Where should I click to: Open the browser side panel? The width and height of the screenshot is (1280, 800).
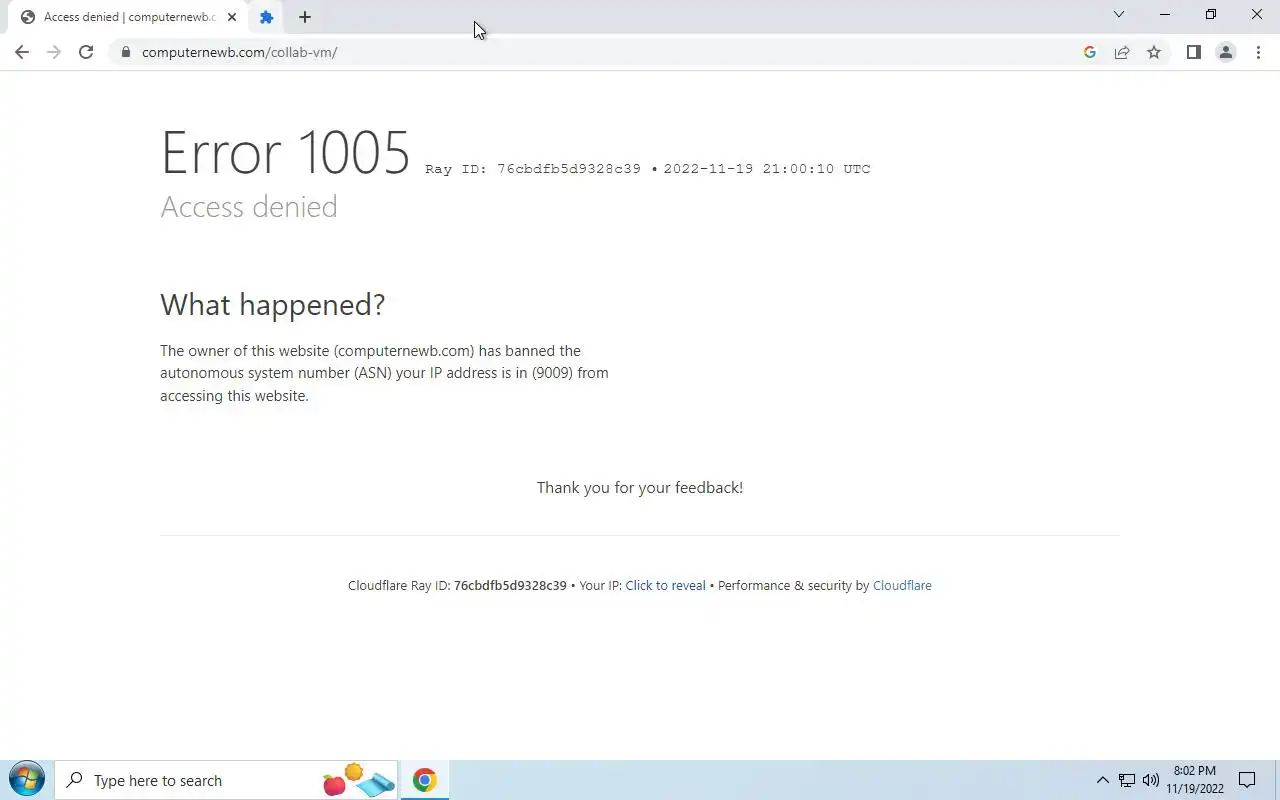1193,52
